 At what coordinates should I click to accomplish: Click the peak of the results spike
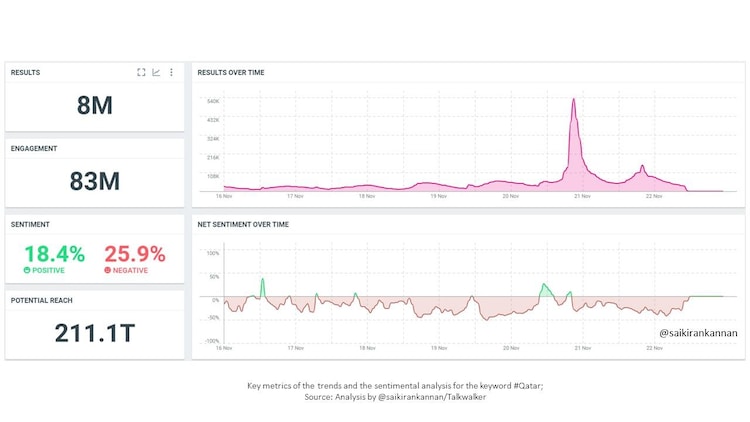[x=574, y=100]
